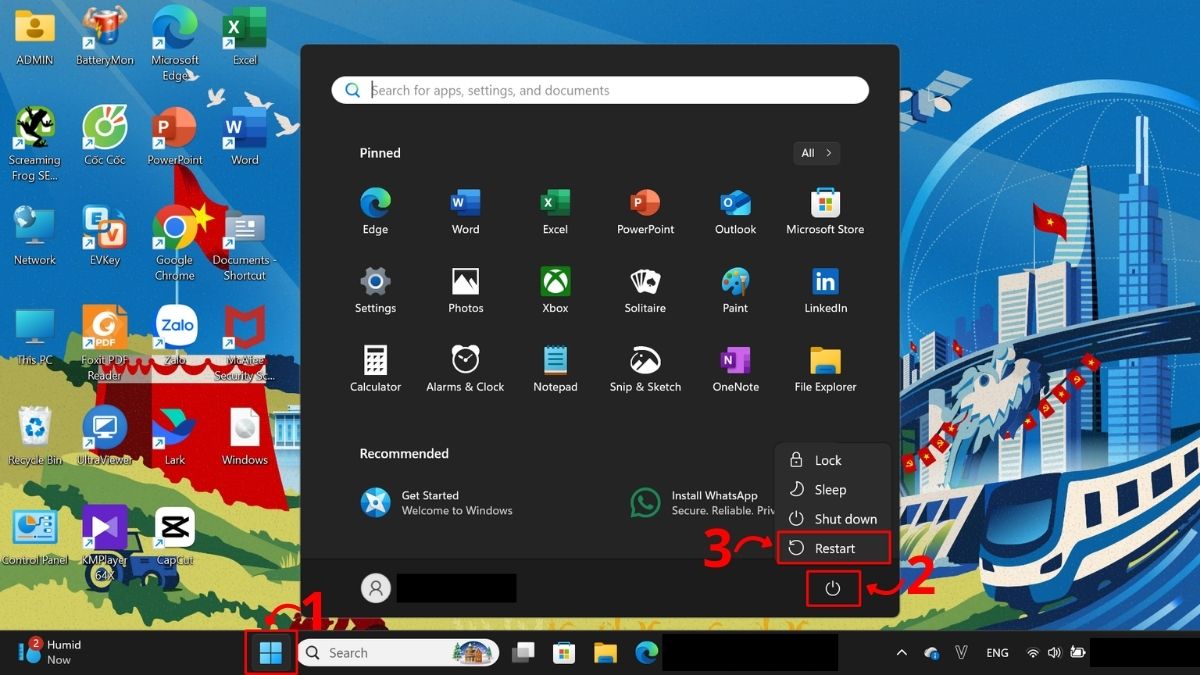Launch the LinkedIn app

pyautogui.click(x=824, y=285)
